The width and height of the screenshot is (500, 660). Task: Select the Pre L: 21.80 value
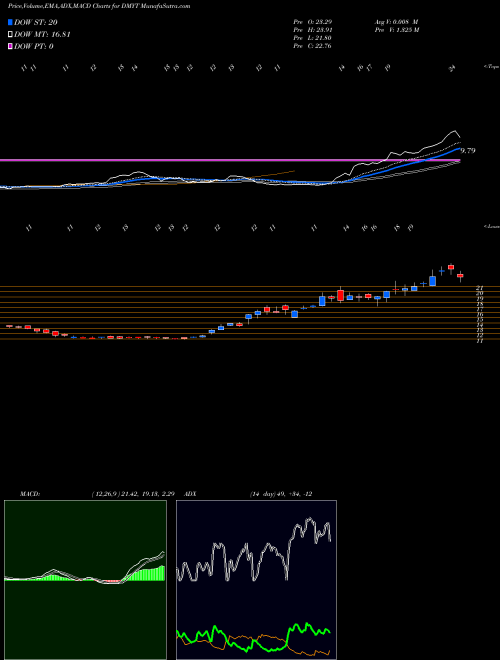pyautogui.click(x=312, y=38)
